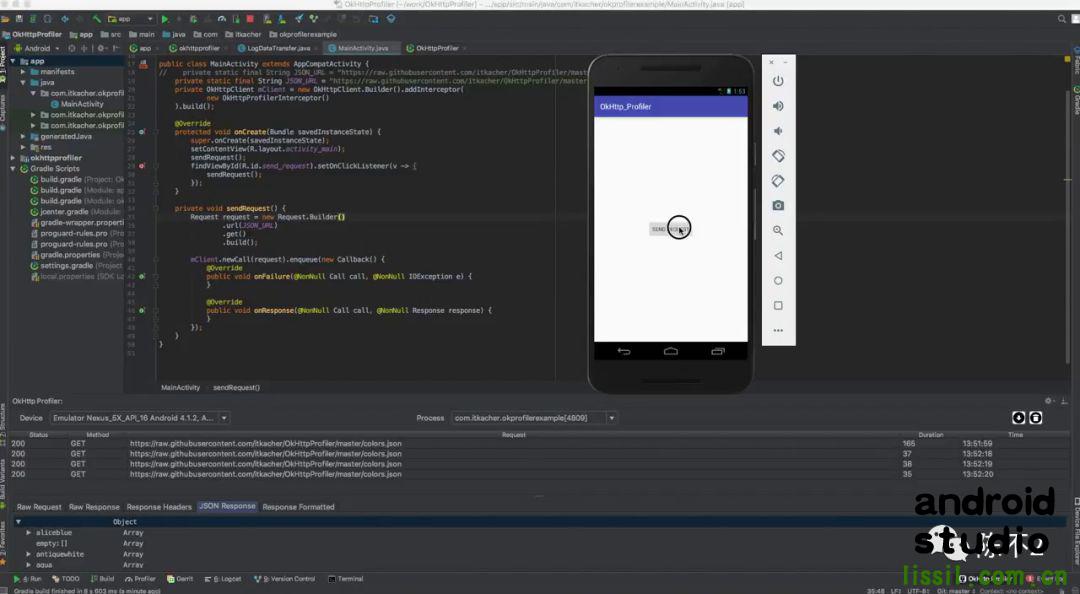Raise the emulator volume with the volume up icon
Viewport: 1080px width, 594px height.
[778, 105]
